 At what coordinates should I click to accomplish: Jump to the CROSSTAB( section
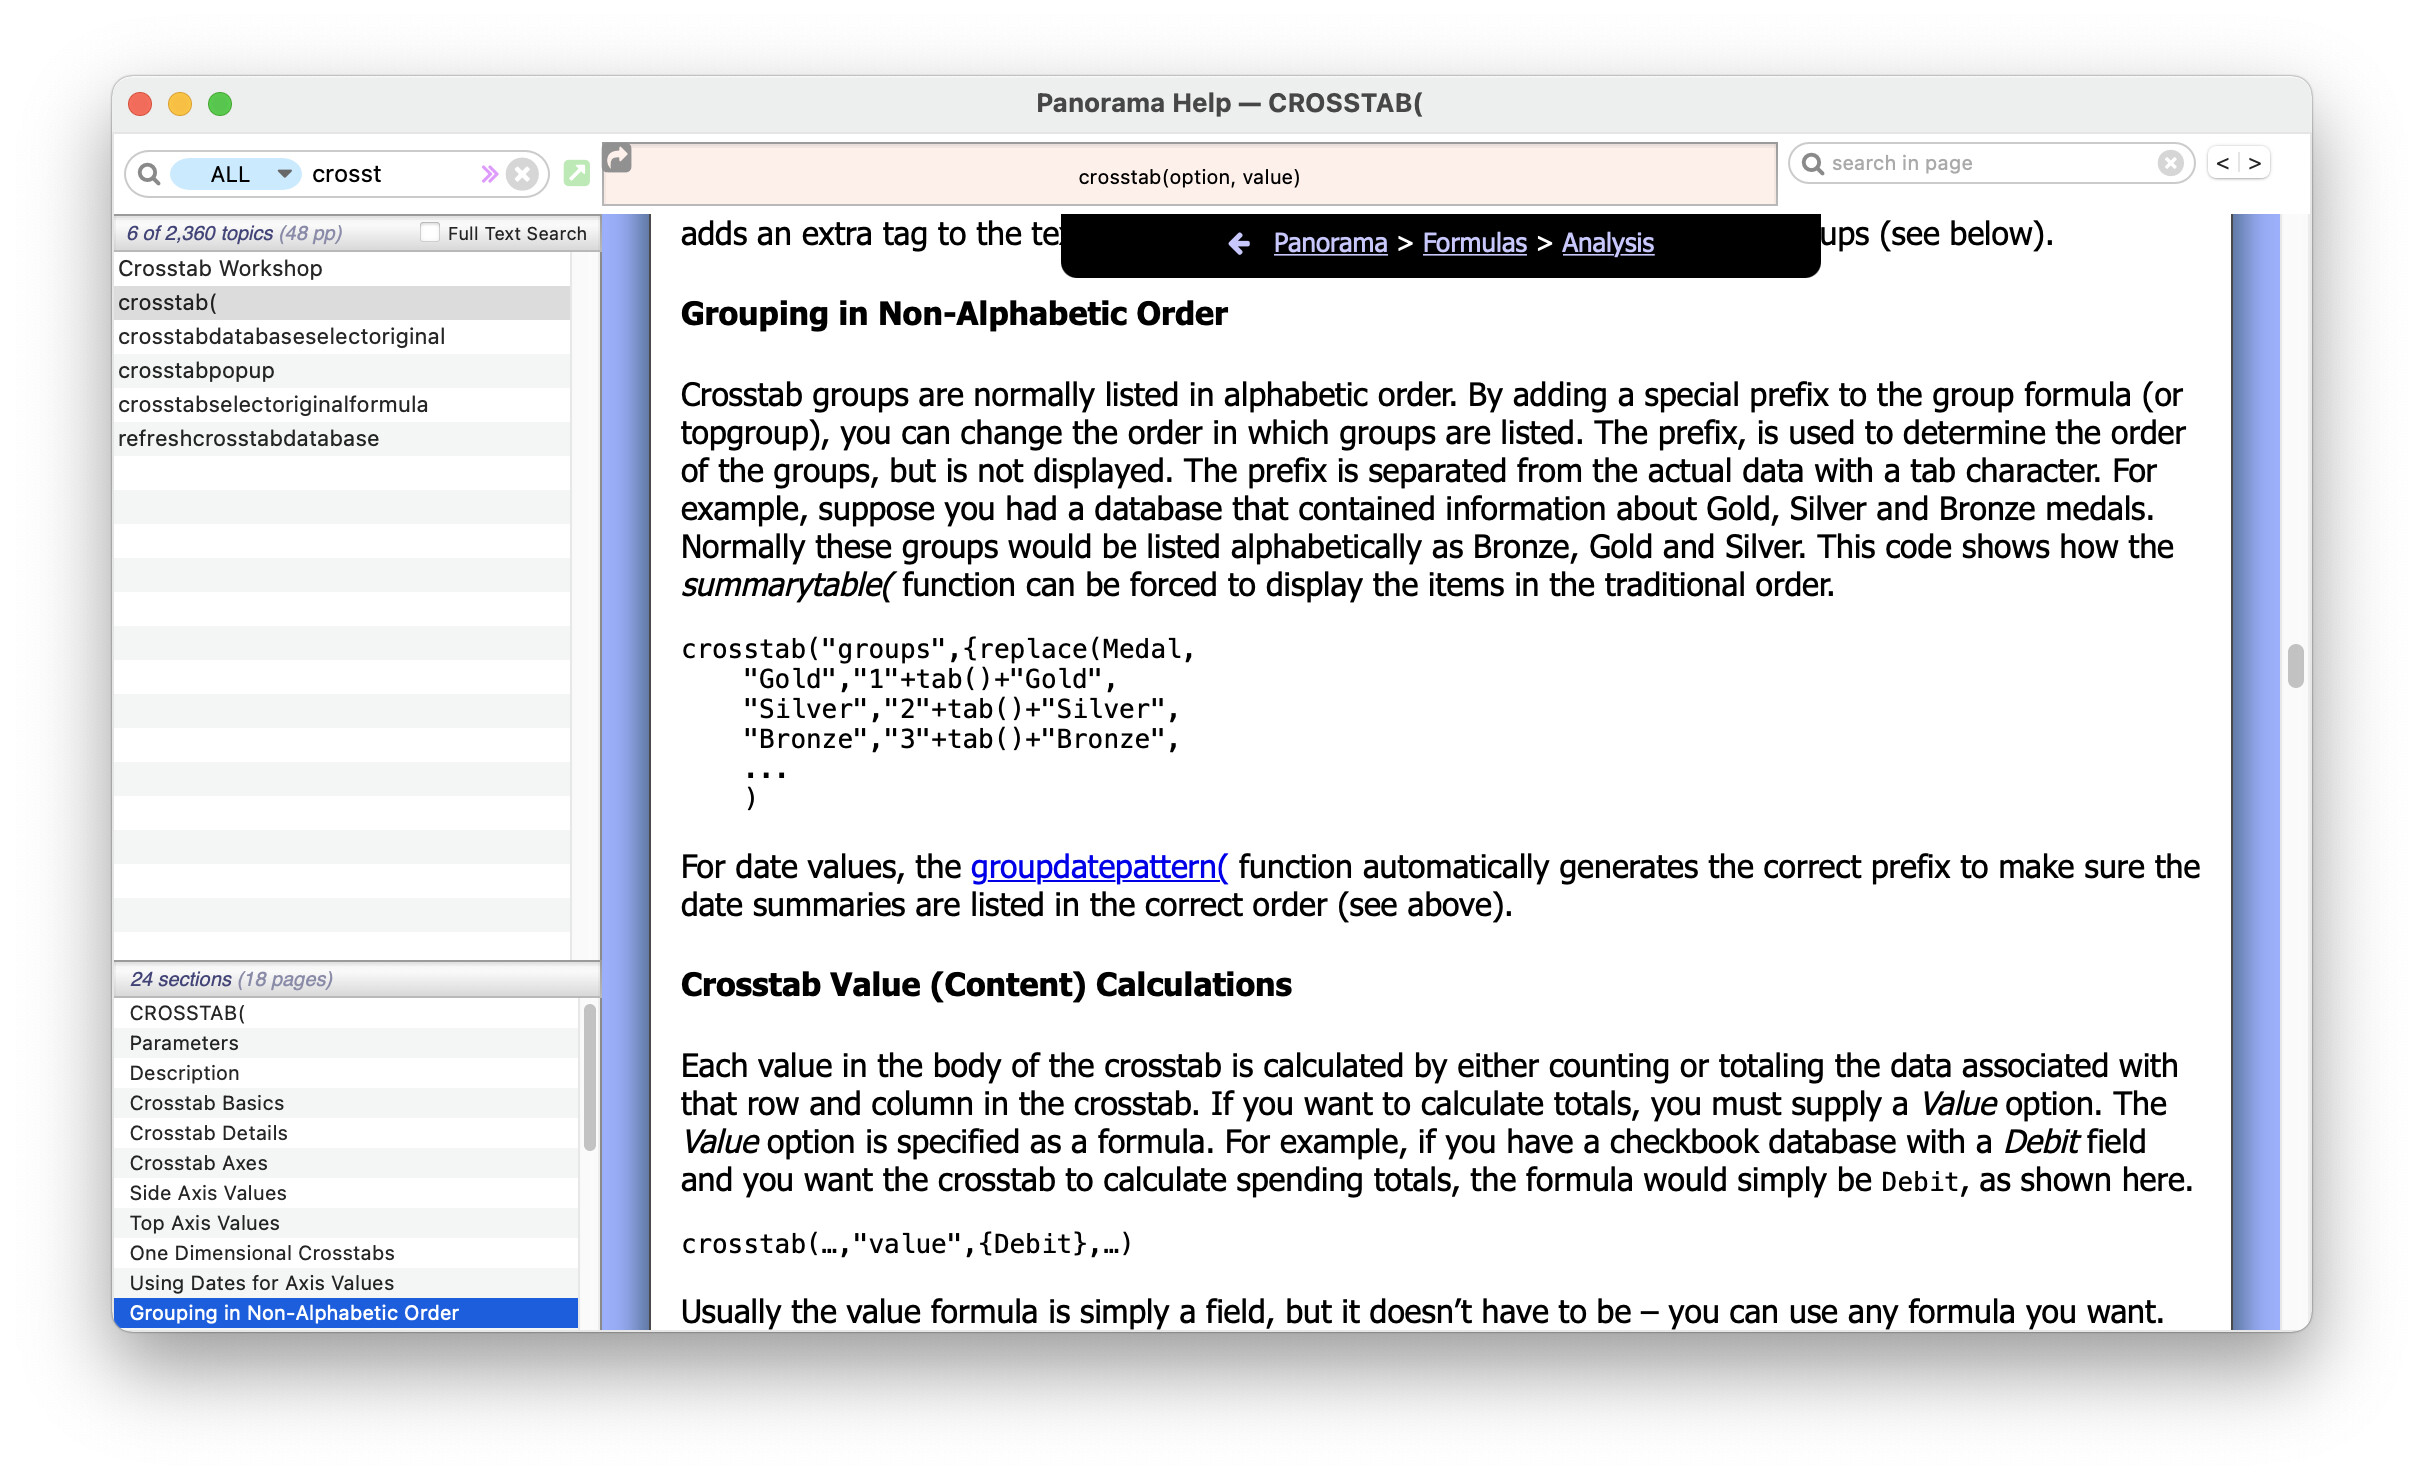pos(346,1013)
